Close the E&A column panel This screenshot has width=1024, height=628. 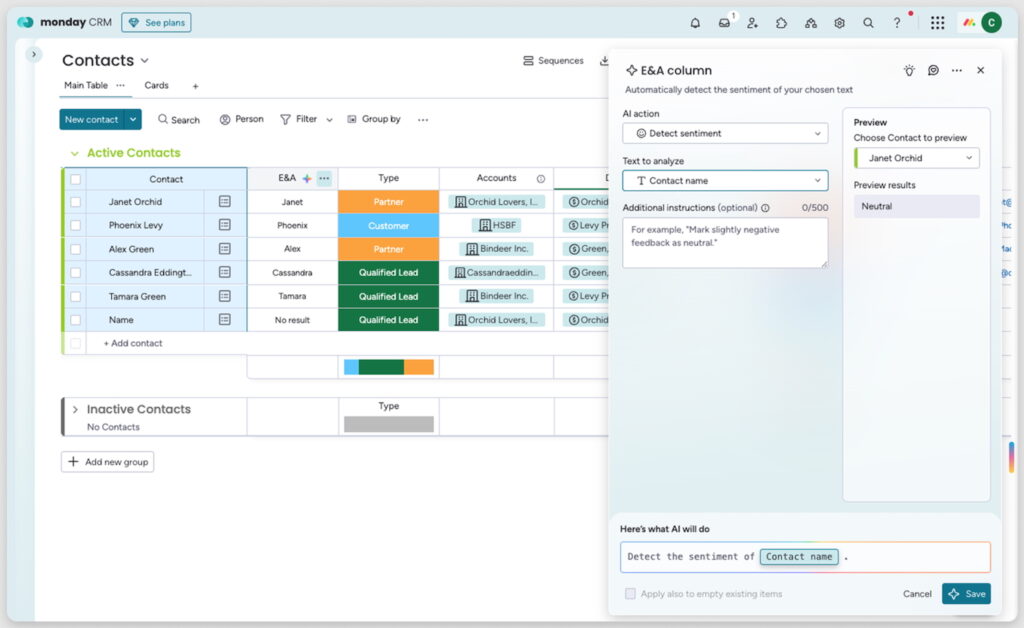[980, 71]
